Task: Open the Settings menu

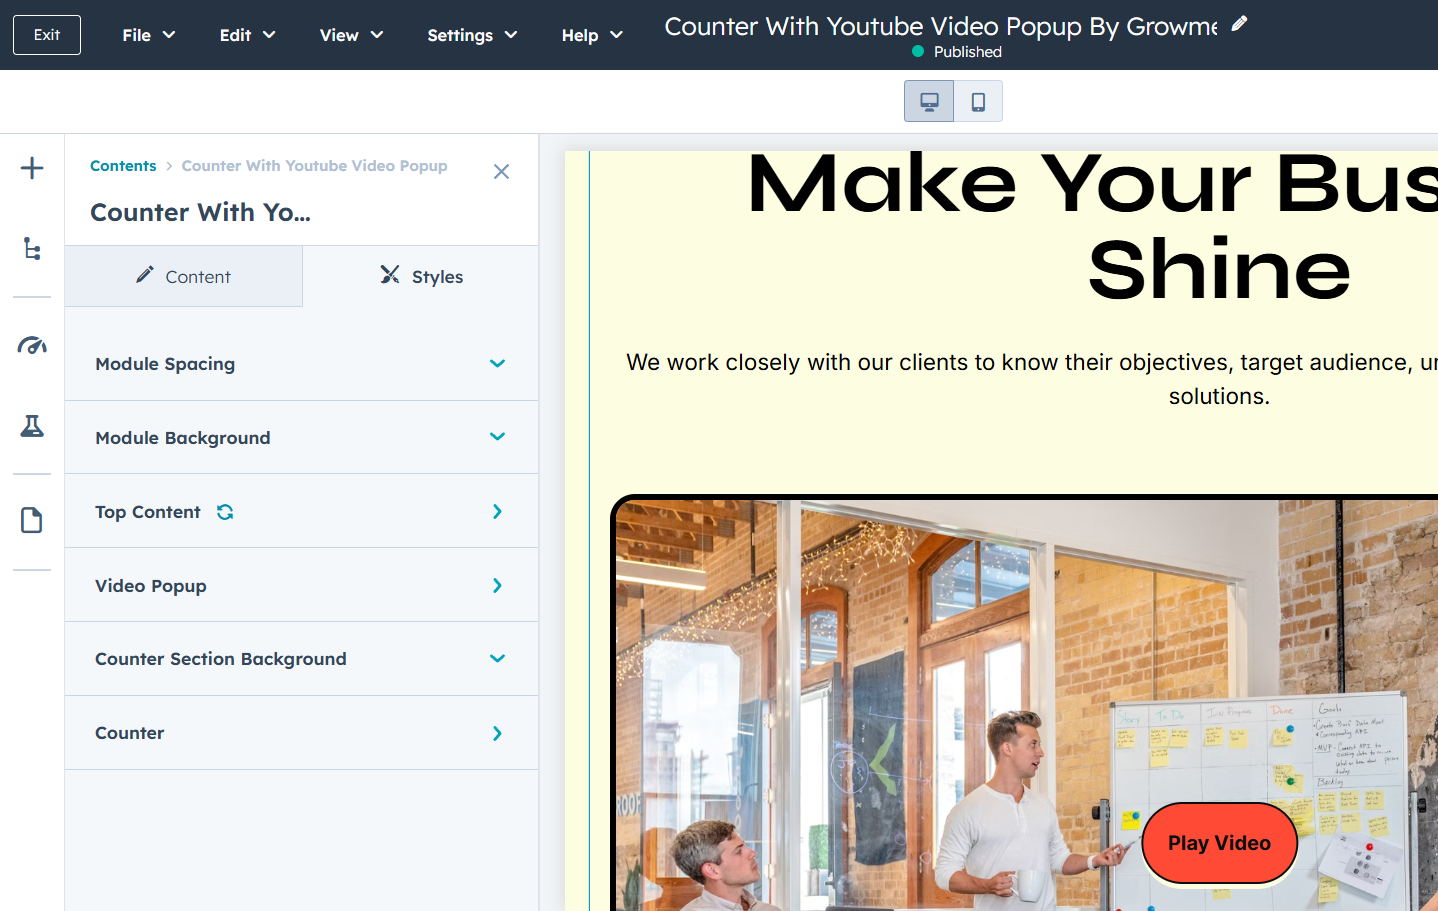Action: click(471, 35)
